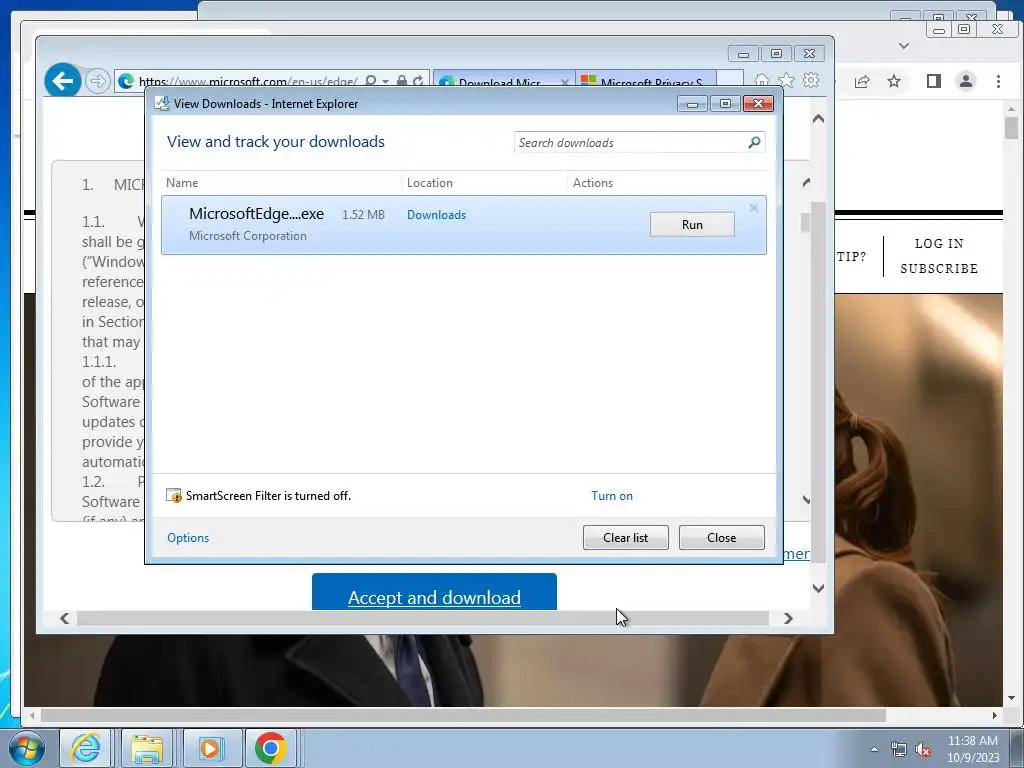1024x768 pixels.
Task: Go back in Internet Explorer
Action: [63, 81]
